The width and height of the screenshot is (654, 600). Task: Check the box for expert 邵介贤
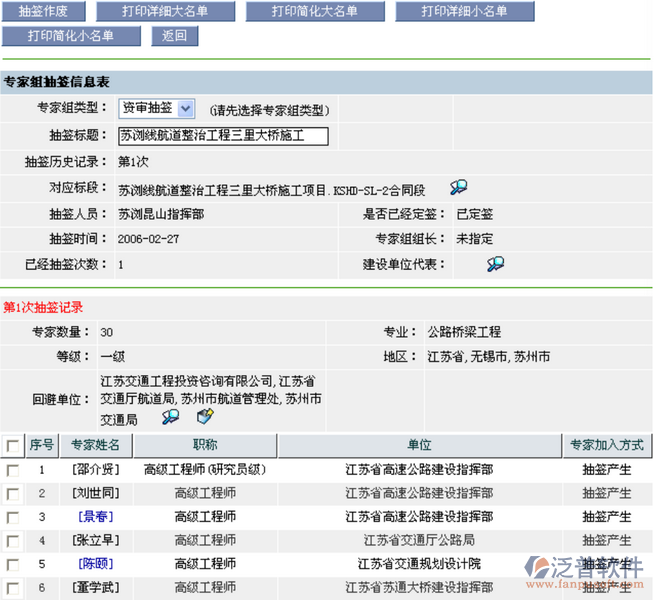[x=12, y=469]
